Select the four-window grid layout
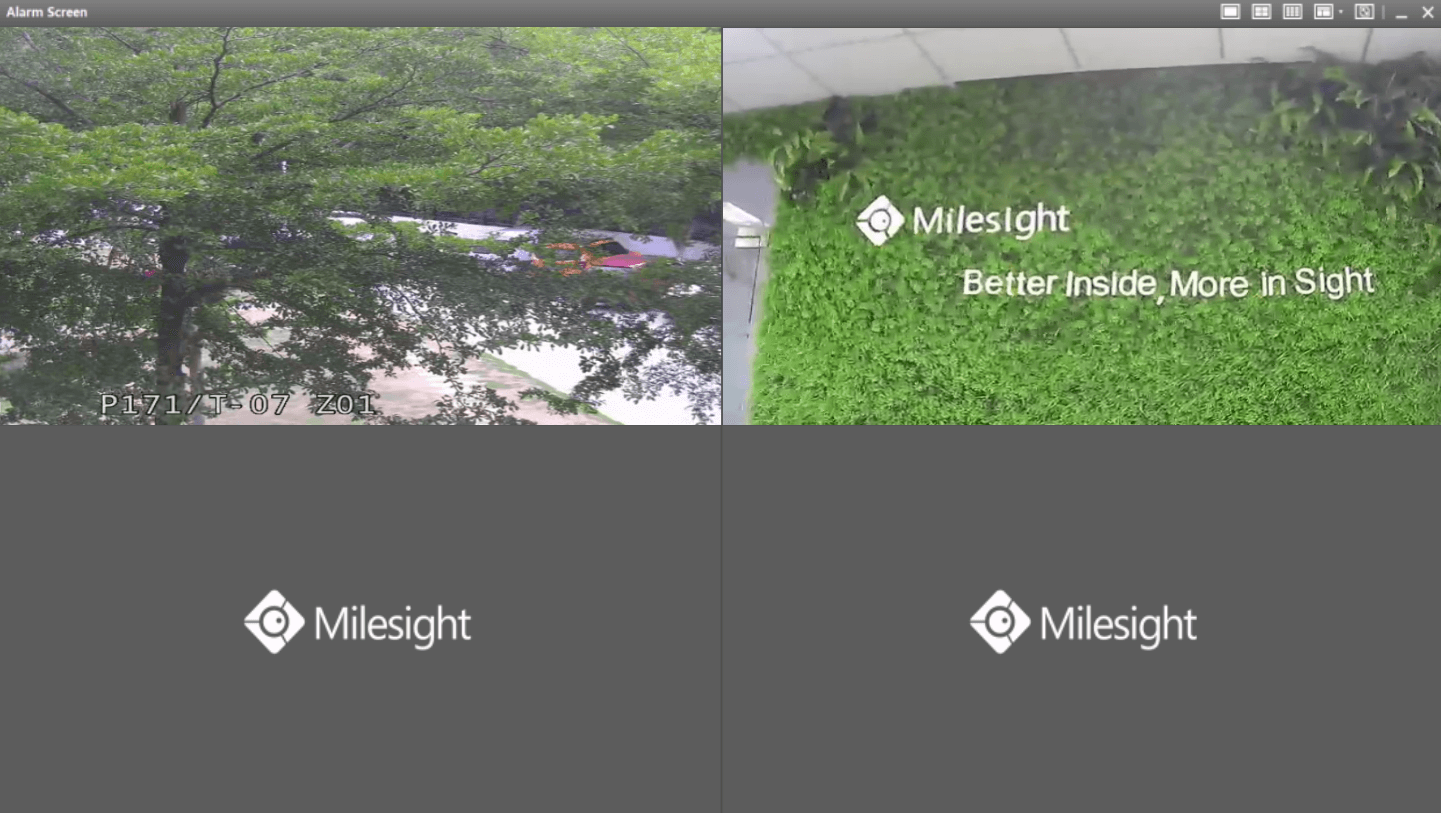Image resolution: width=1441 pixels, height=813 pixels. click(x=1261, y=12)
